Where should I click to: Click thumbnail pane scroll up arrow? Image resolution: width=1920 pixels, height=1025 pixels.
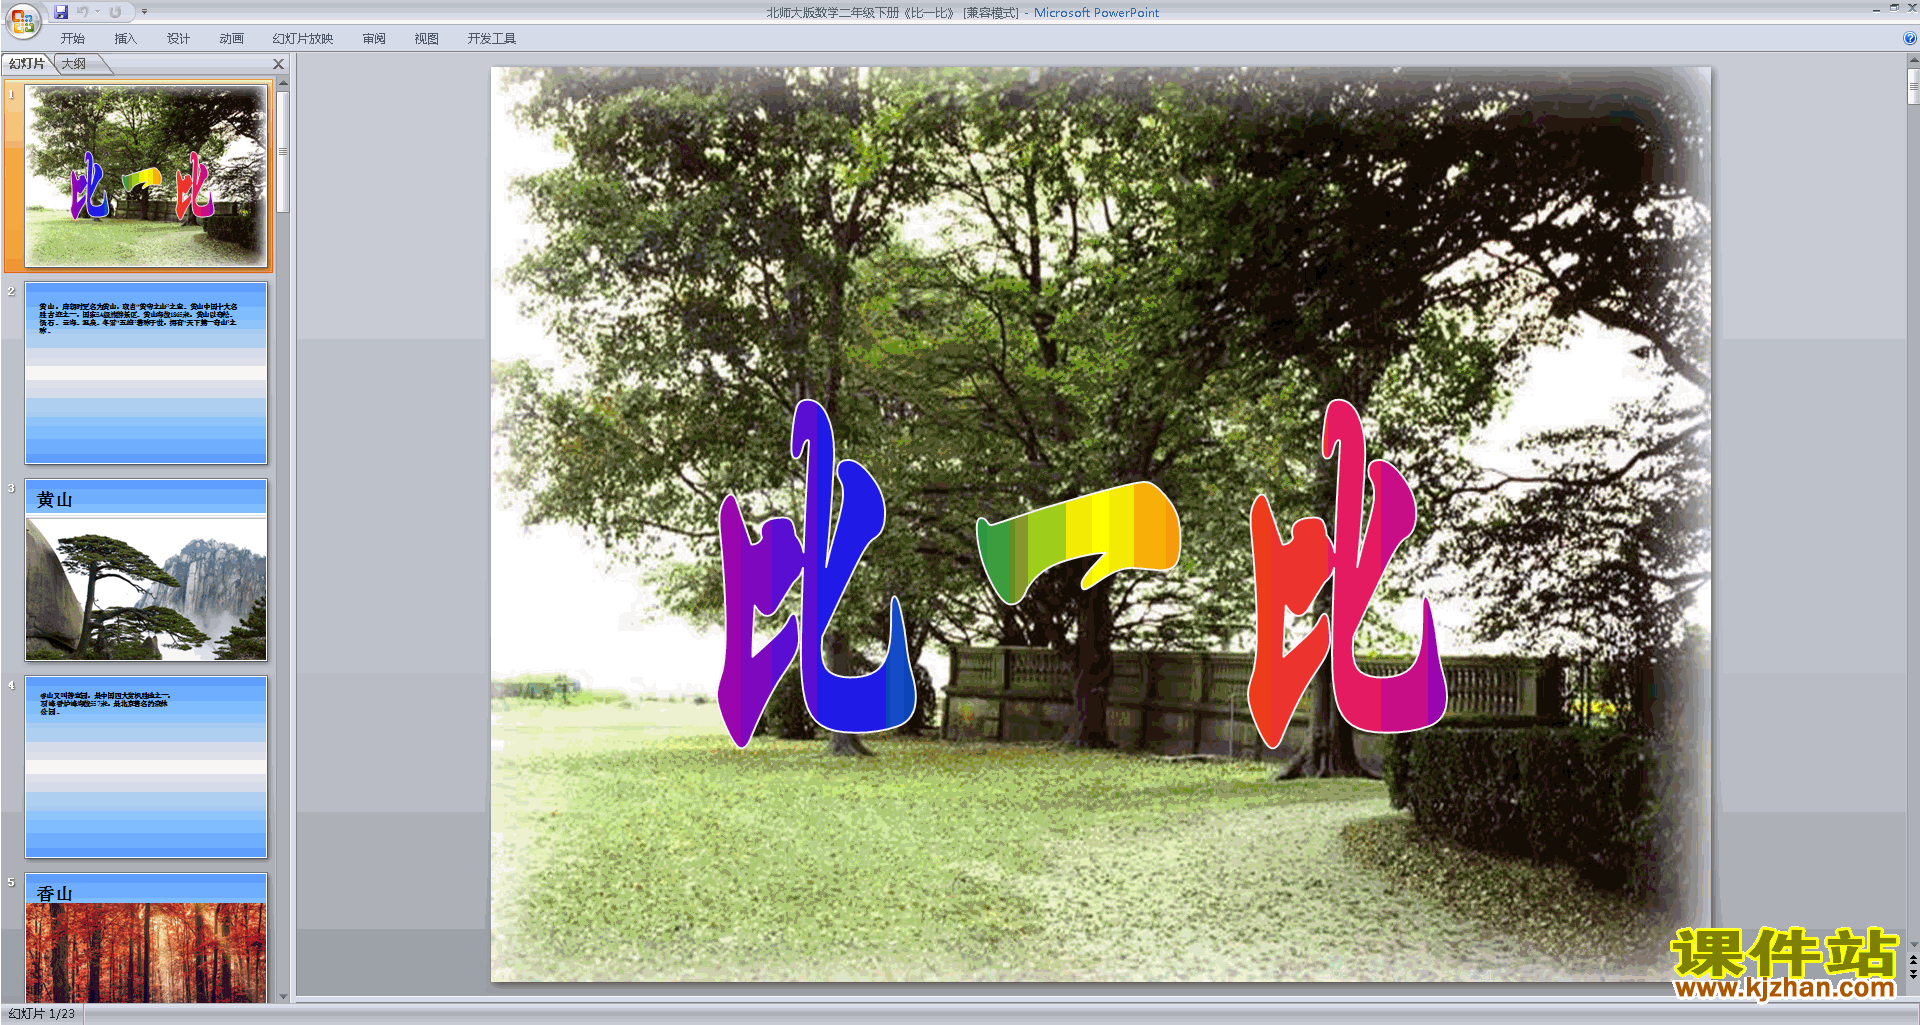[x=283, y=83]
